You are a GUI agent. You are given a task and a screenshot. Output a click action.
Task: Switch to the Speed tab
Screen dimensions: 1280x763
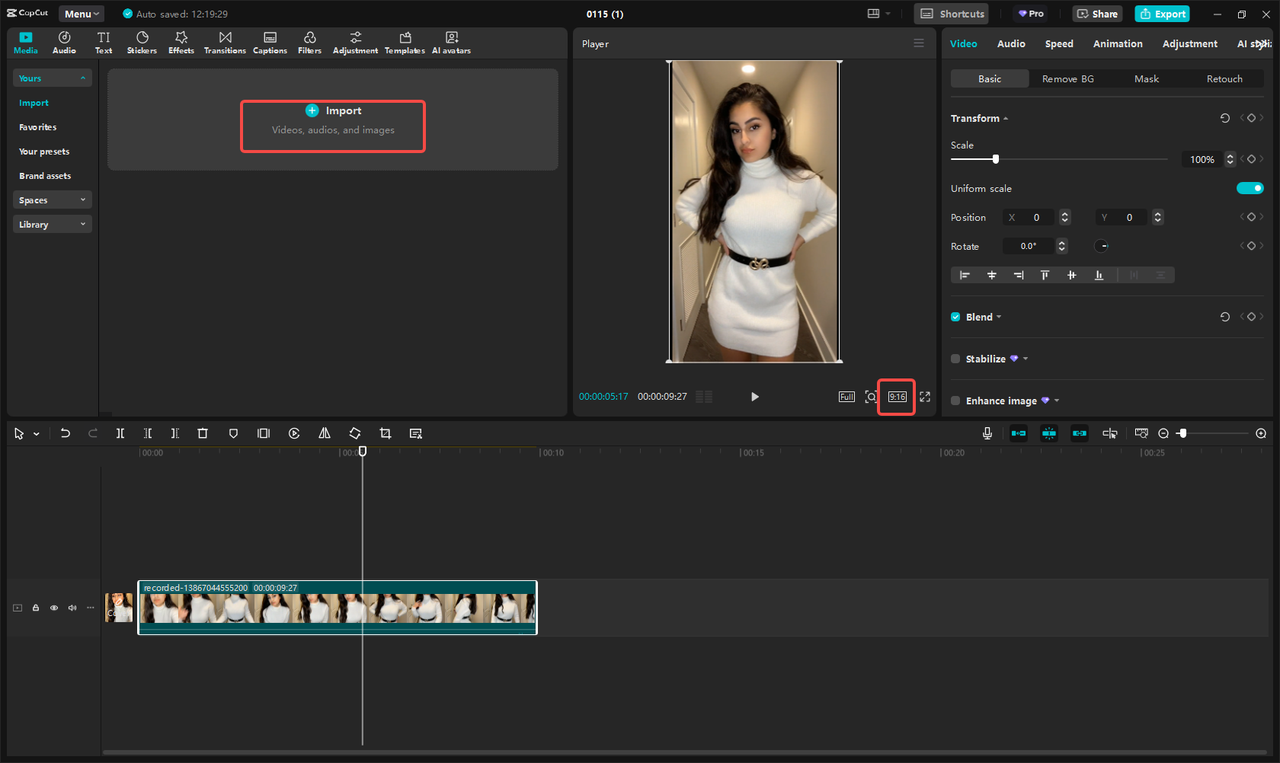click(1059, 43)
